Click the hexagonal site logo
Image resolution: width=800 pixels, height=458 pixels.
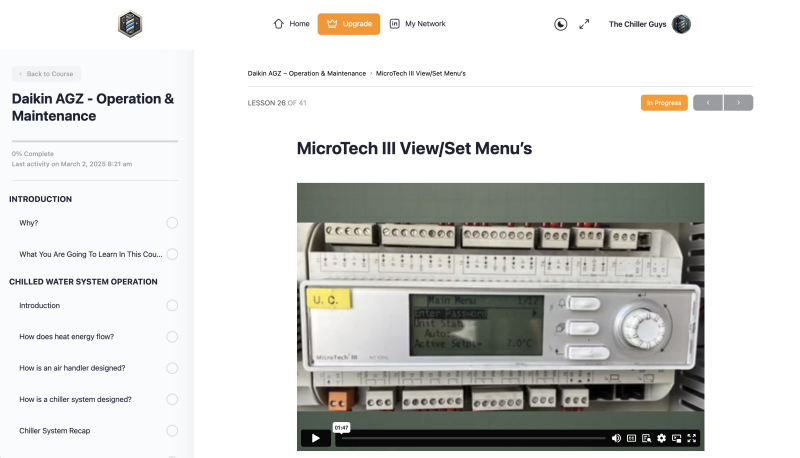click(x=130, y=24)
